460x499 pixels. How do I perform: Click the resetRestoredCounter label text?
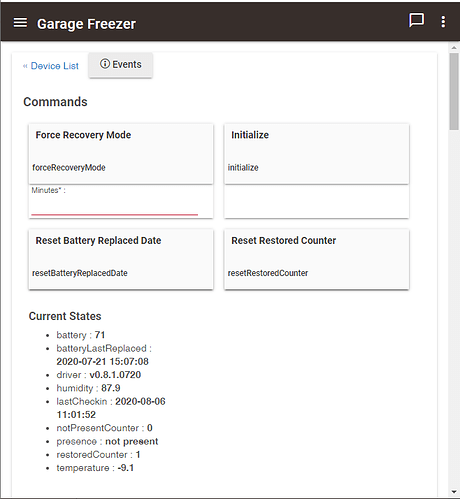pos(268,273)
